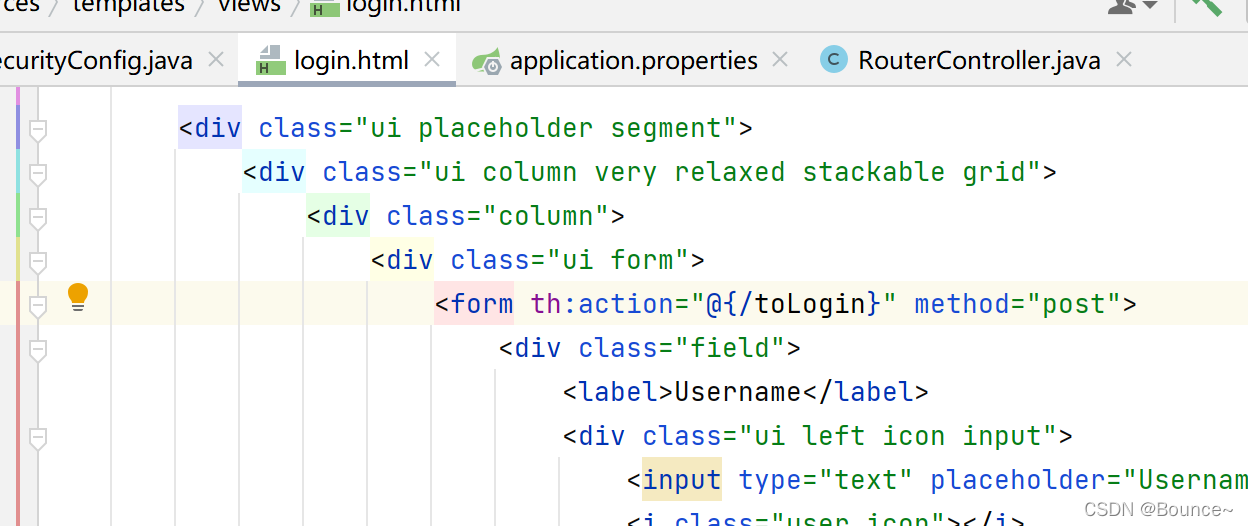This screenshot has height=526, width=1248.
Task: Click the highlighted input tag name
Action: 682,480
